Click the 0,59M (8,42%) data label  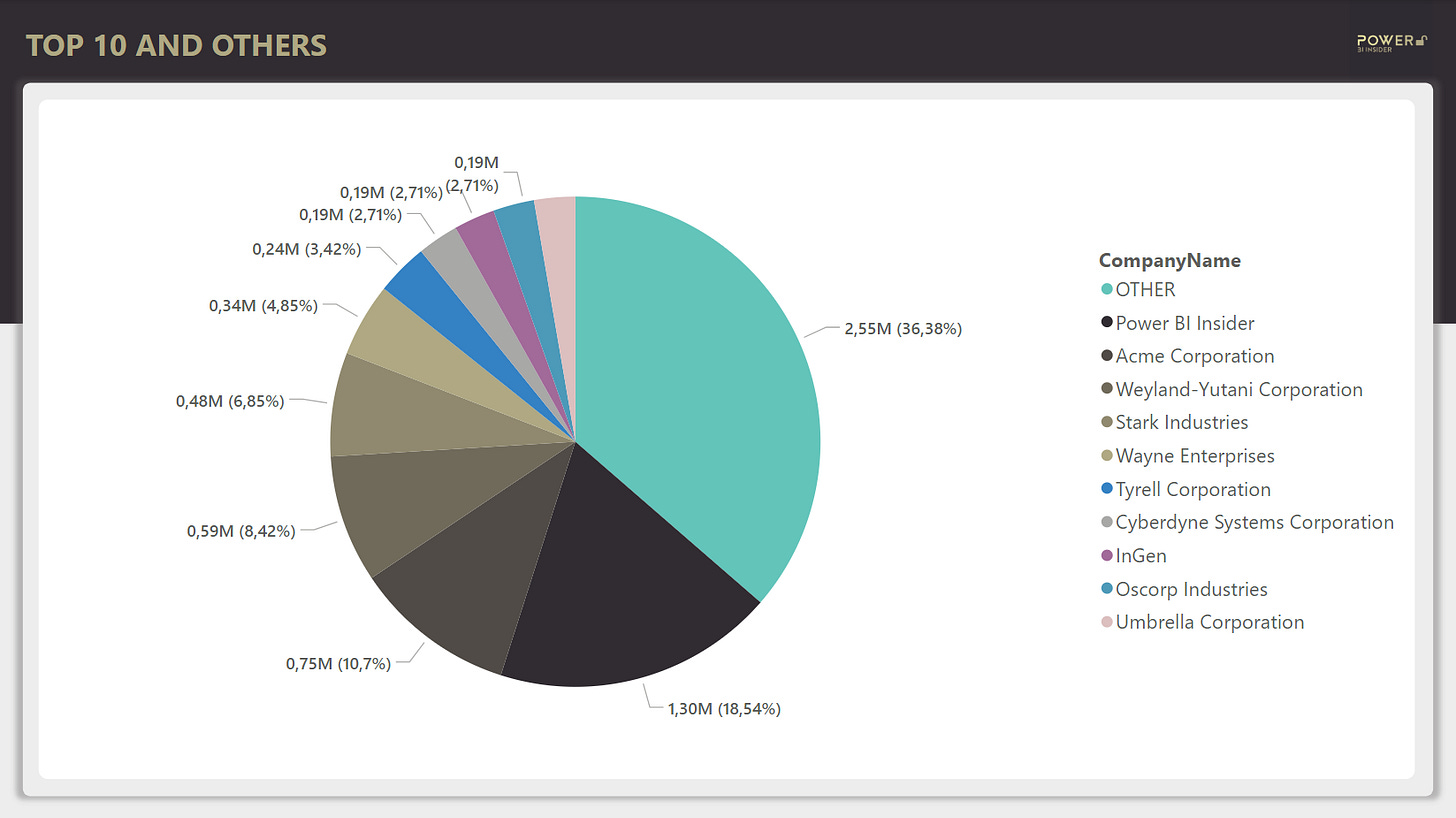(241, 531)
